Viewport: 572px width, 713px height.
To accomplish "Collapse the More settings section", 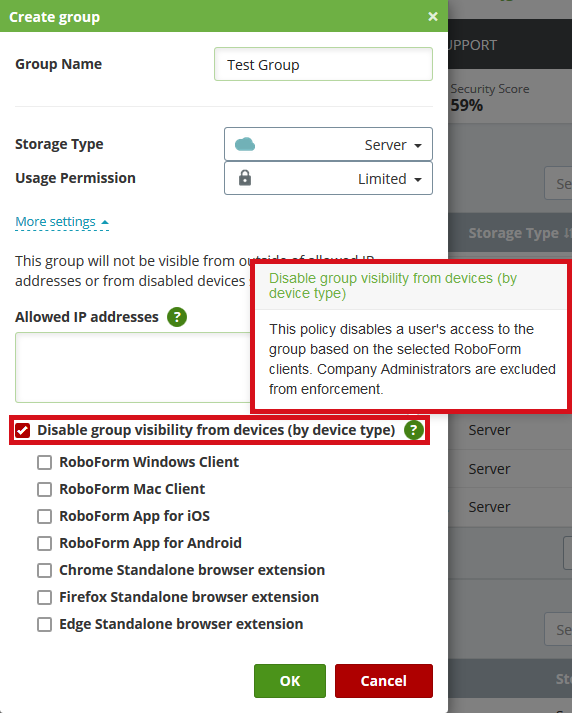I will click(x=62, y=222).
